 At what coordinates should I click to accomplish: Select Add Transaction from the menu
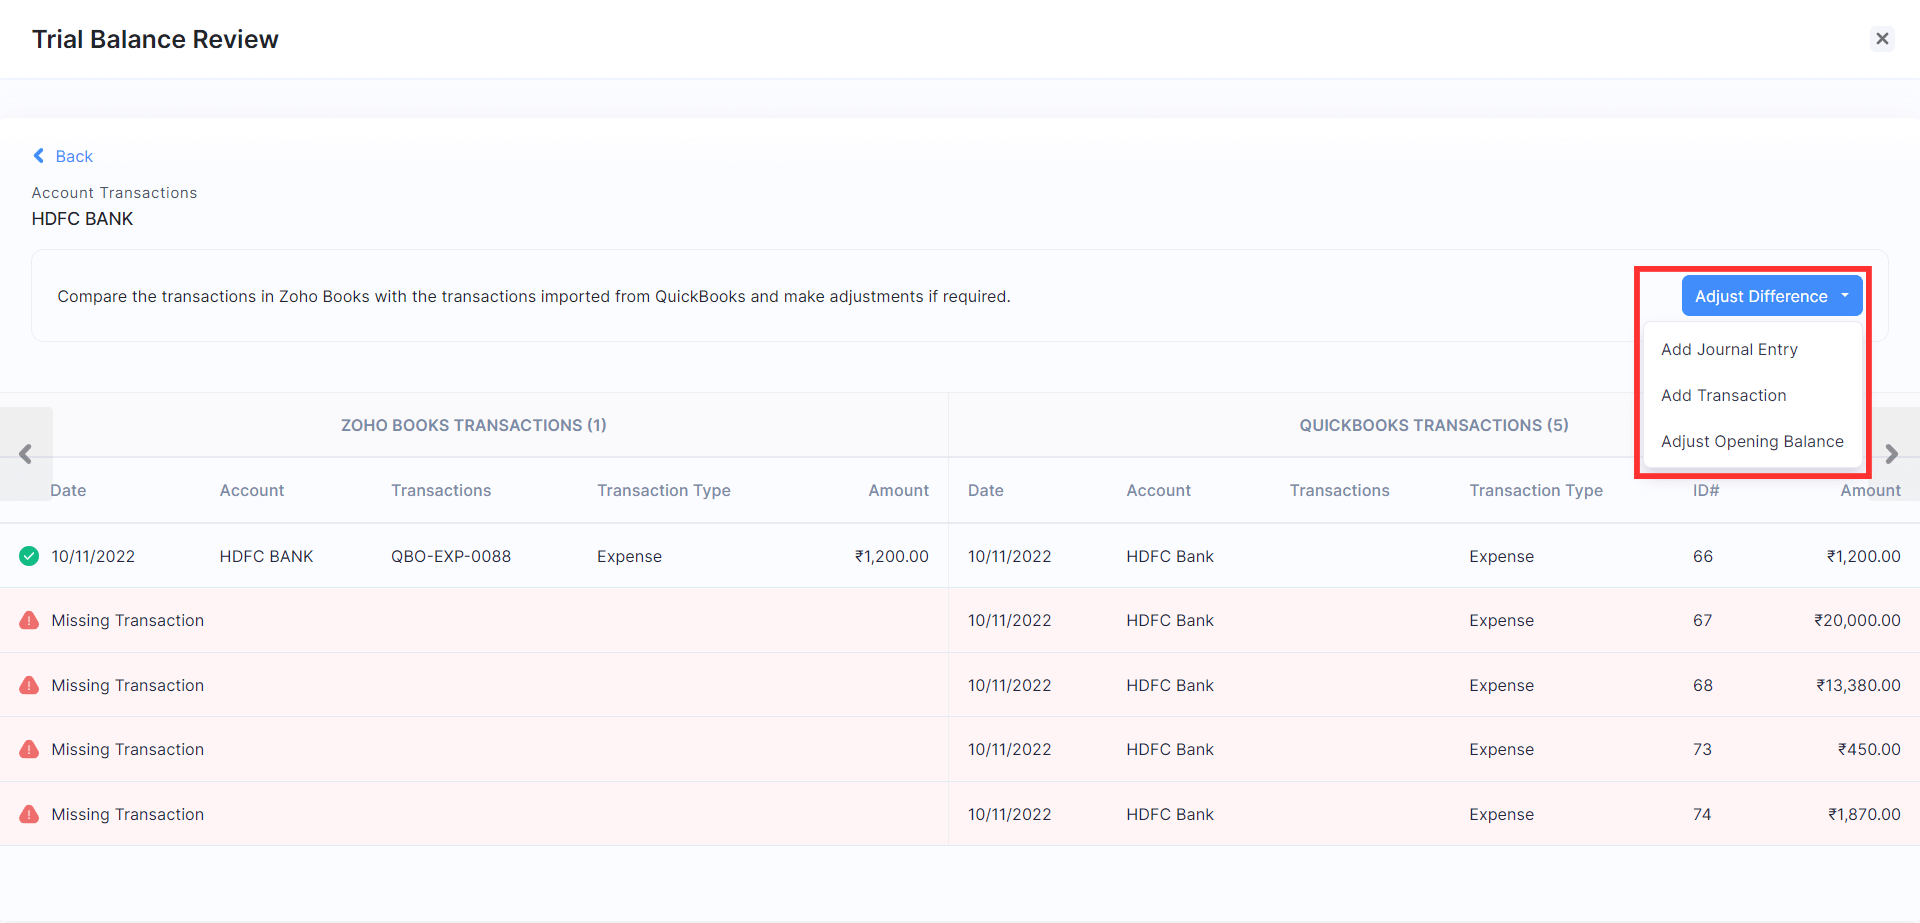tap(1723, 395)
